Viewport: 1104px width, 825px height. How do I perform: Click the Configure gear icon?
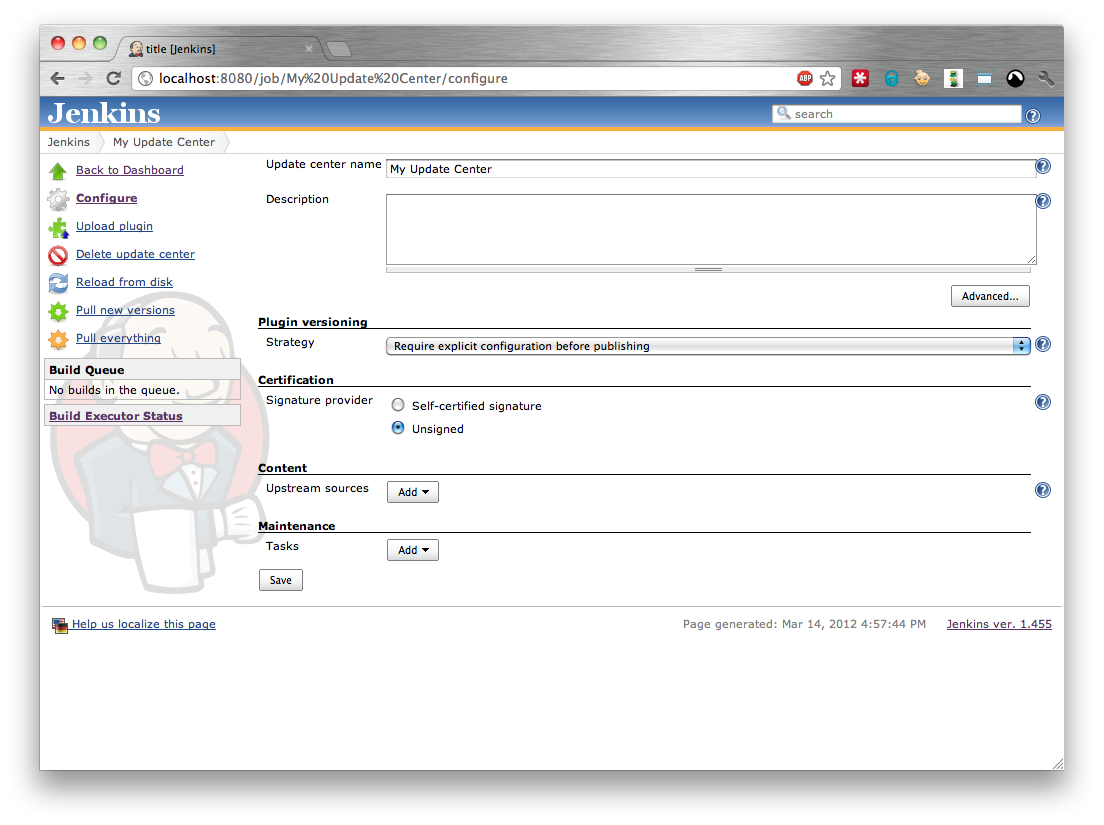[58, 199]
